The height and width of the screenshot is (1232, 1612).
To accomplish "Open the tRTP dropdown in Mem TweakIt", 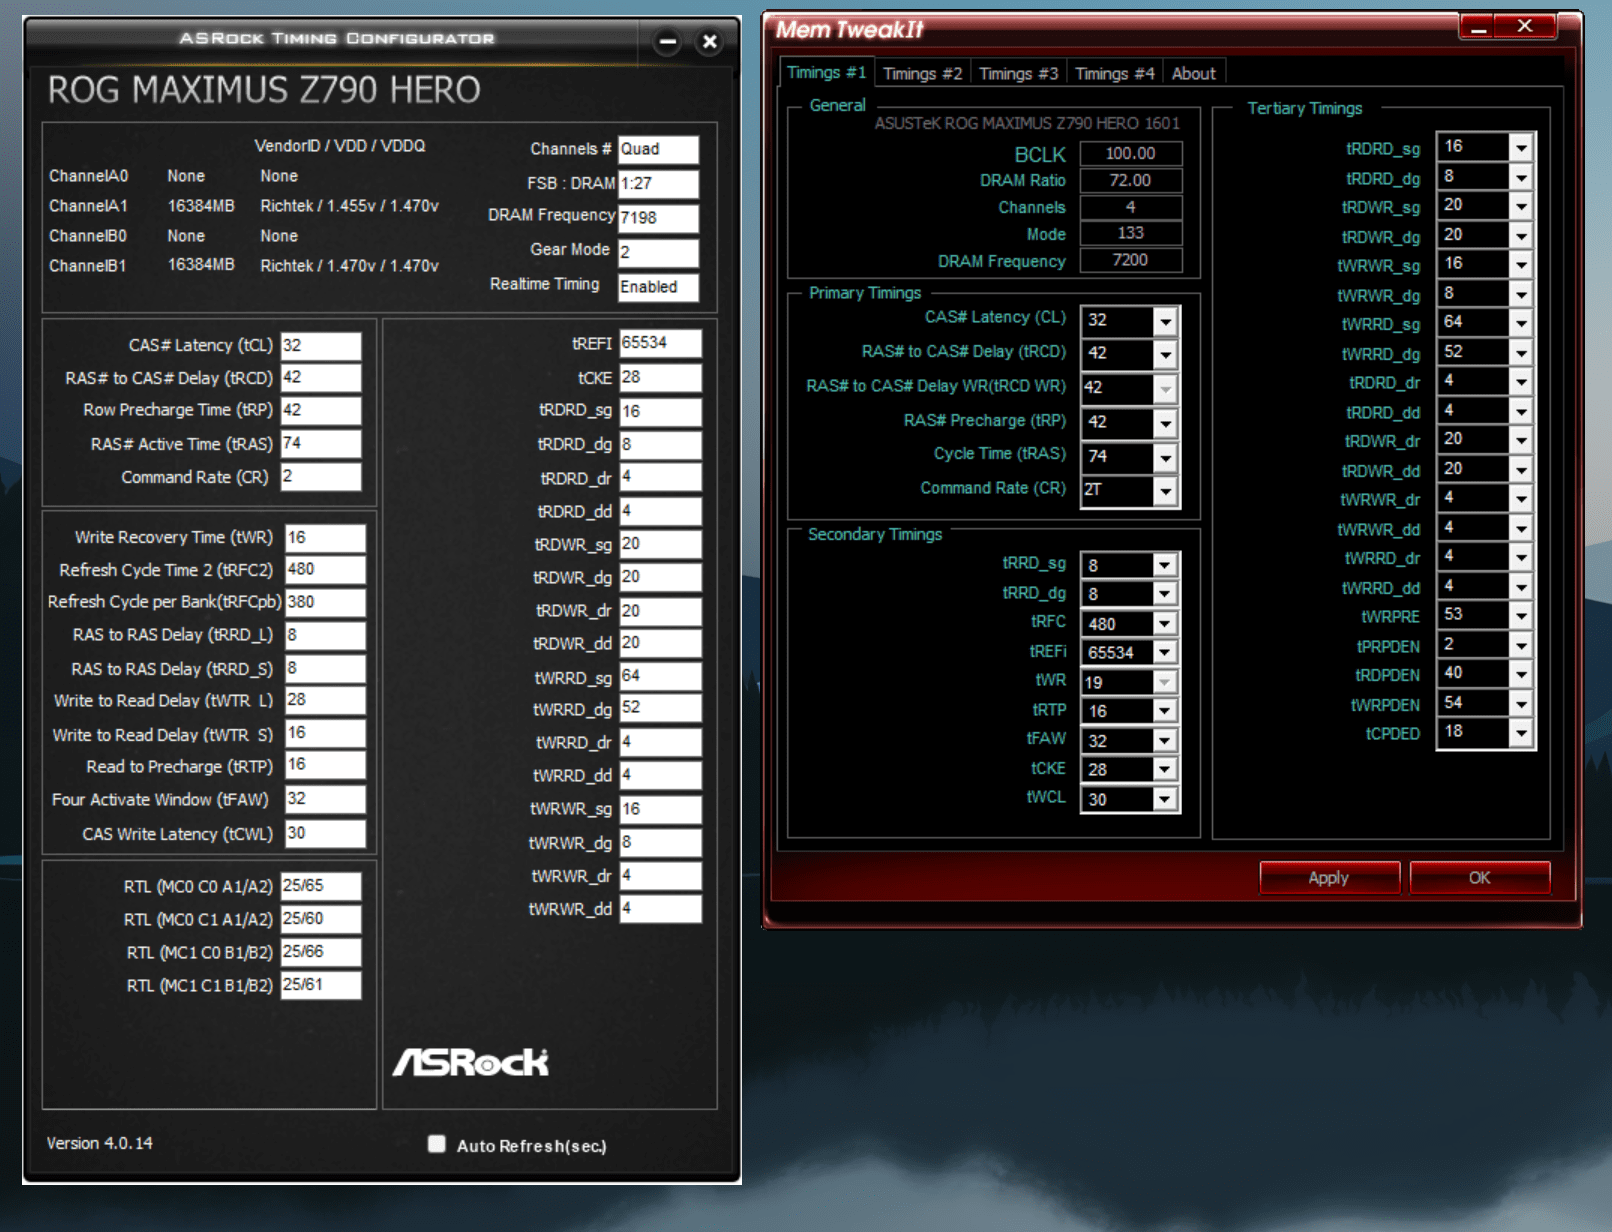I will click(x=1164, y=711).
